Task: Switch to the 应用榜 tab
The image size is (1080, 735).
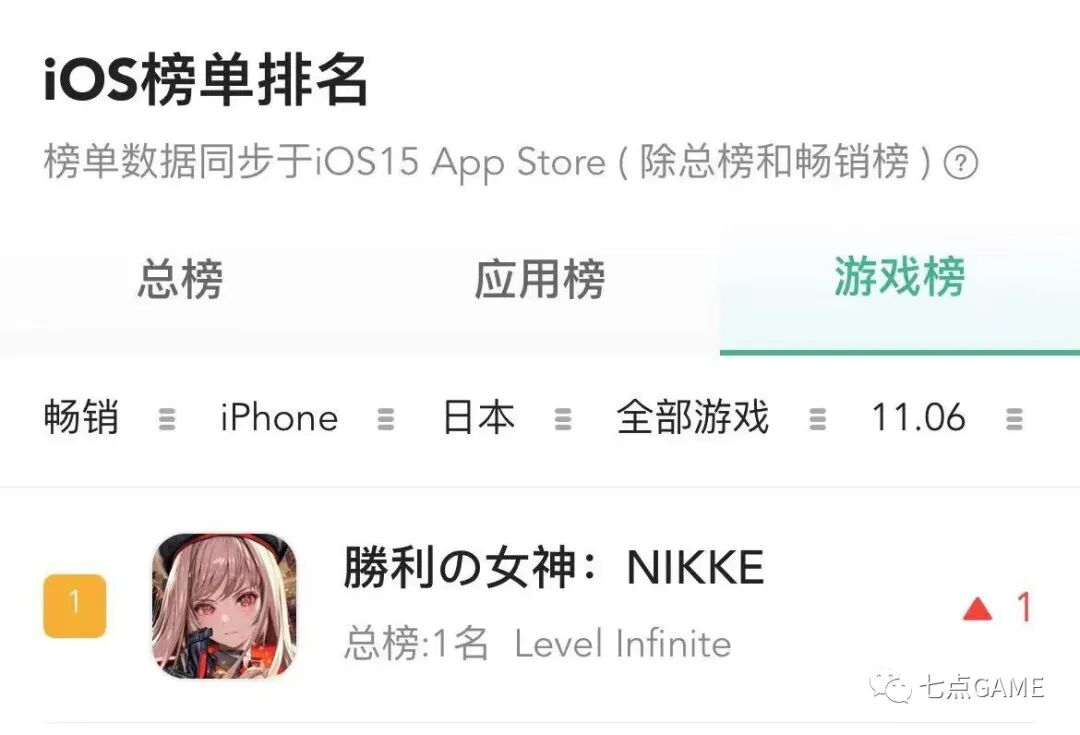Action: tap(540, 280)
